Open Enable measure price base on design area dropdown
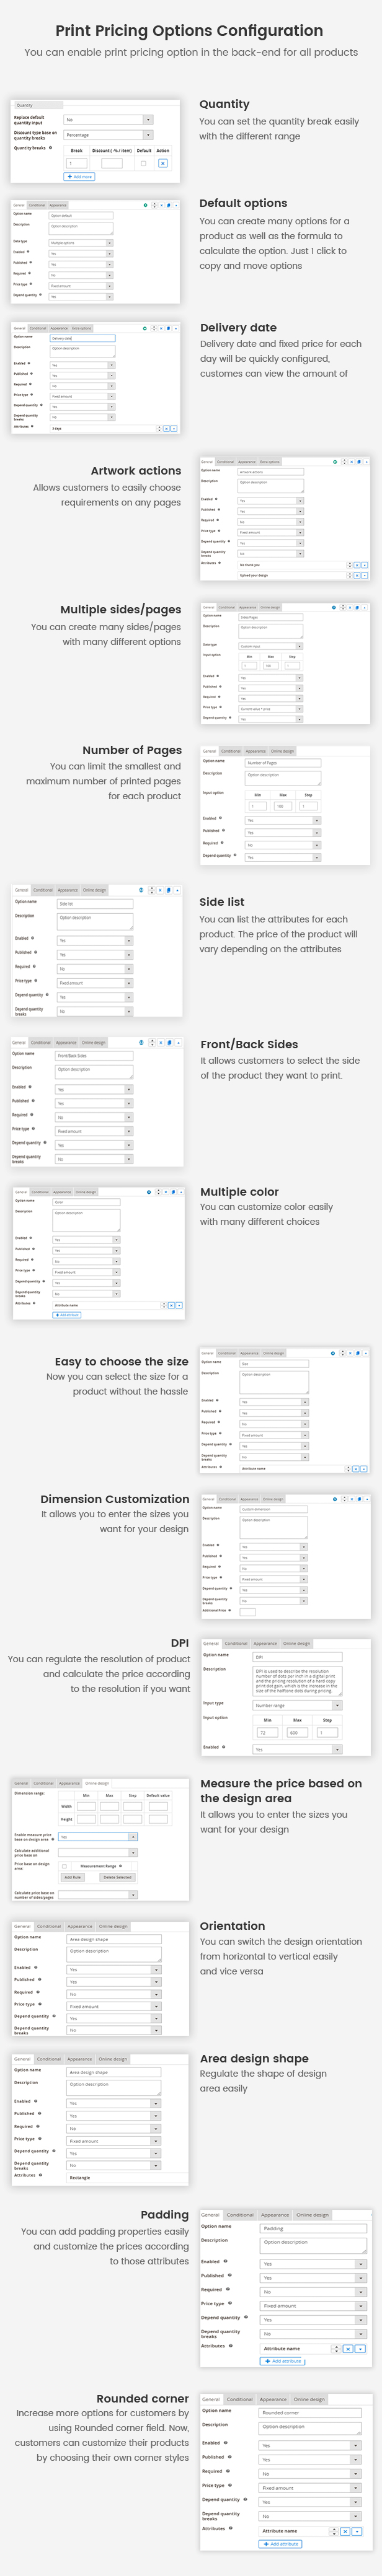Screen dimensions: 382x2576 [97, 1837]
